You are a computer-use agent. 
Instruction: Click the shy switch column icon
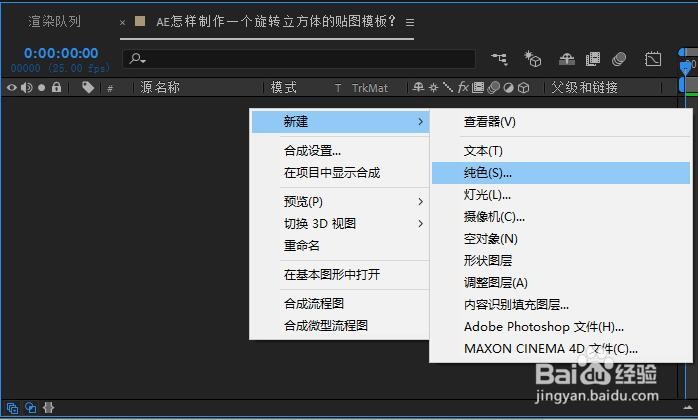[418, 87]
